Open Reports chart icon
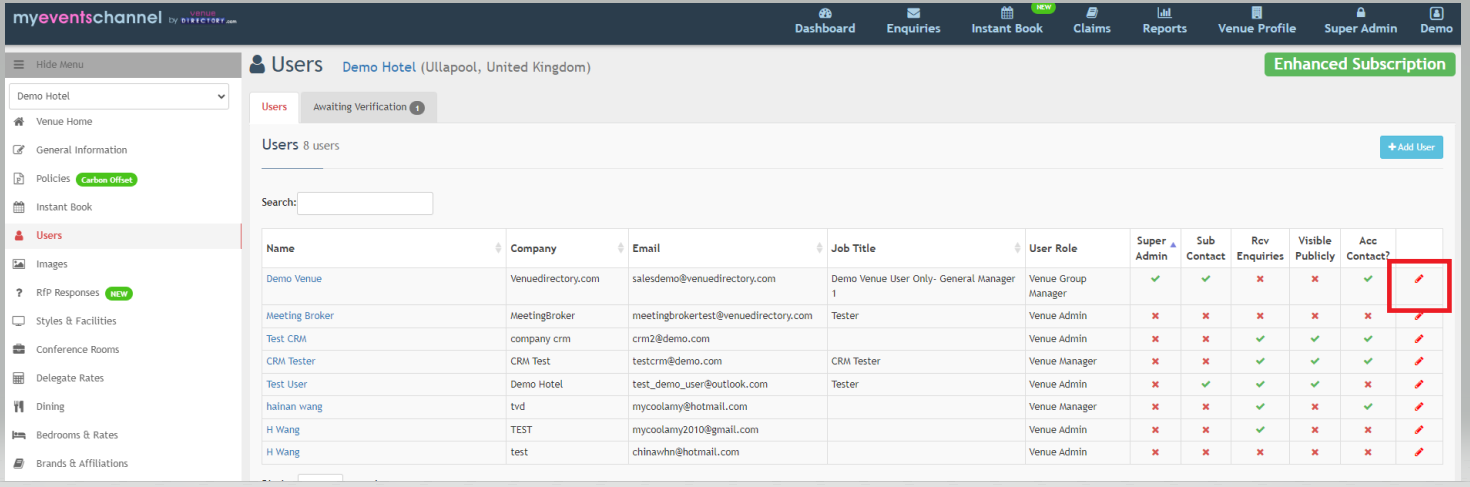Image resolution: width=1470 pixels, height=487 pixels. point(1164,13)
